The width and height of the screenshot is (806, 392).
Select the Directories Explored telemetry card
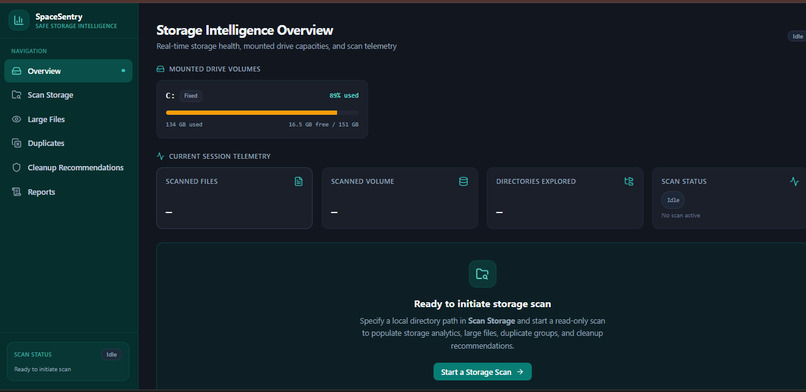[x=565, y=198]
